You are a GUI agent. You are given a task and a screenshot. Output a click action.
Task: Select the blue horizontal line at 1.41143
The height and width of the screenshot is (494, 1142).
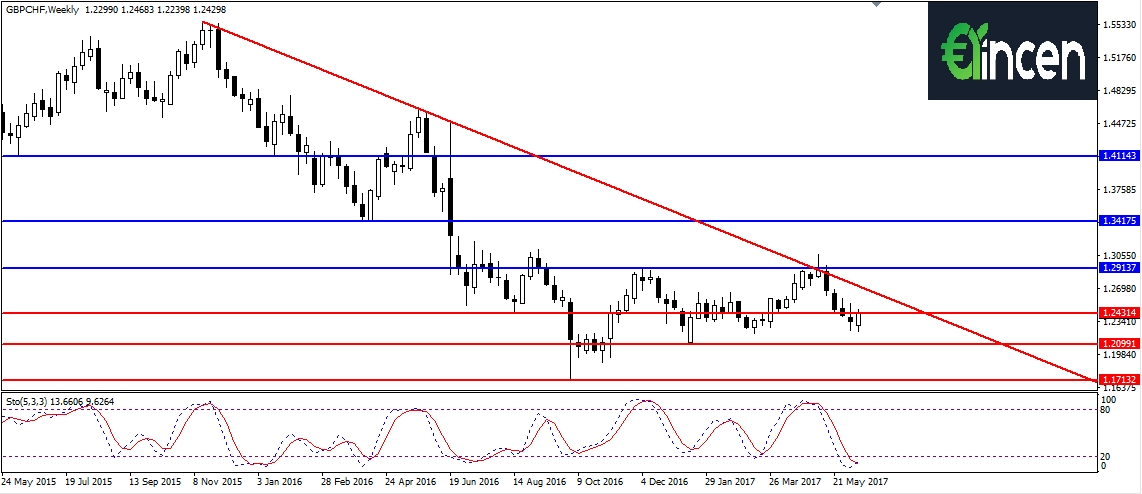tap(548, 156)
